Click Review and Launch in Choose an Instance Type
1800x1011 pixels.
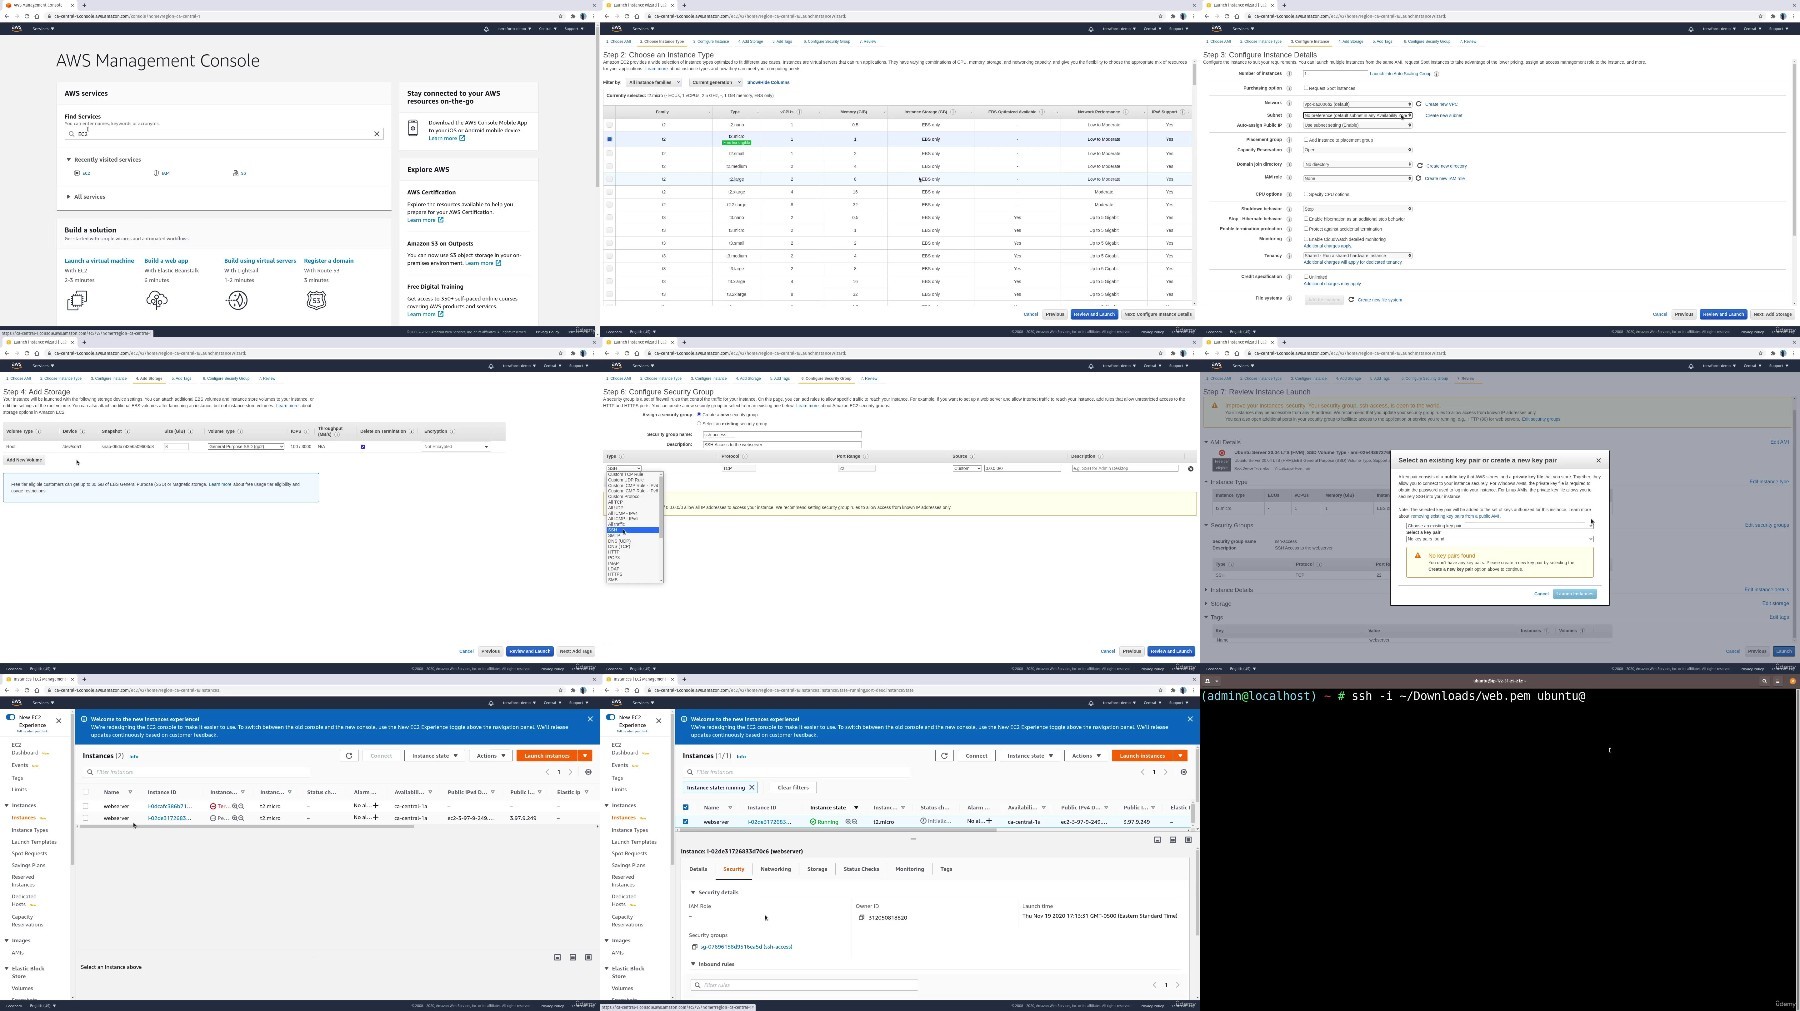pos(1094,314)
